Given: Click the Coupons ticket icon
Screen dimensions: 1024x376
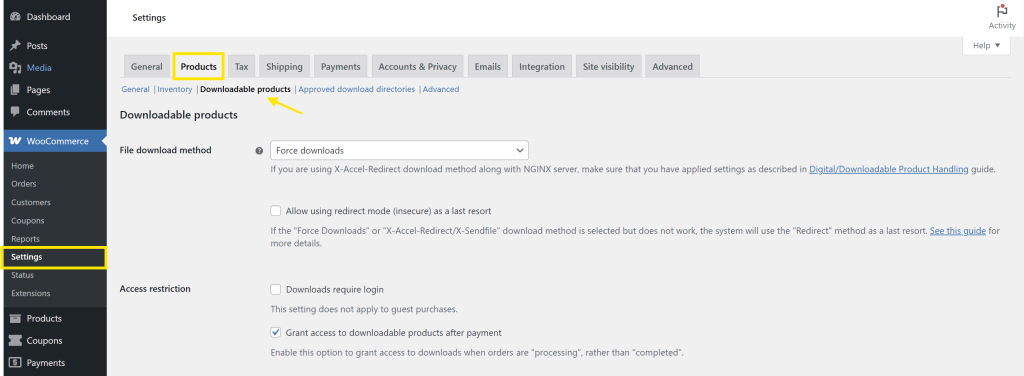Looking at the screenshot, I should (16, 341).
